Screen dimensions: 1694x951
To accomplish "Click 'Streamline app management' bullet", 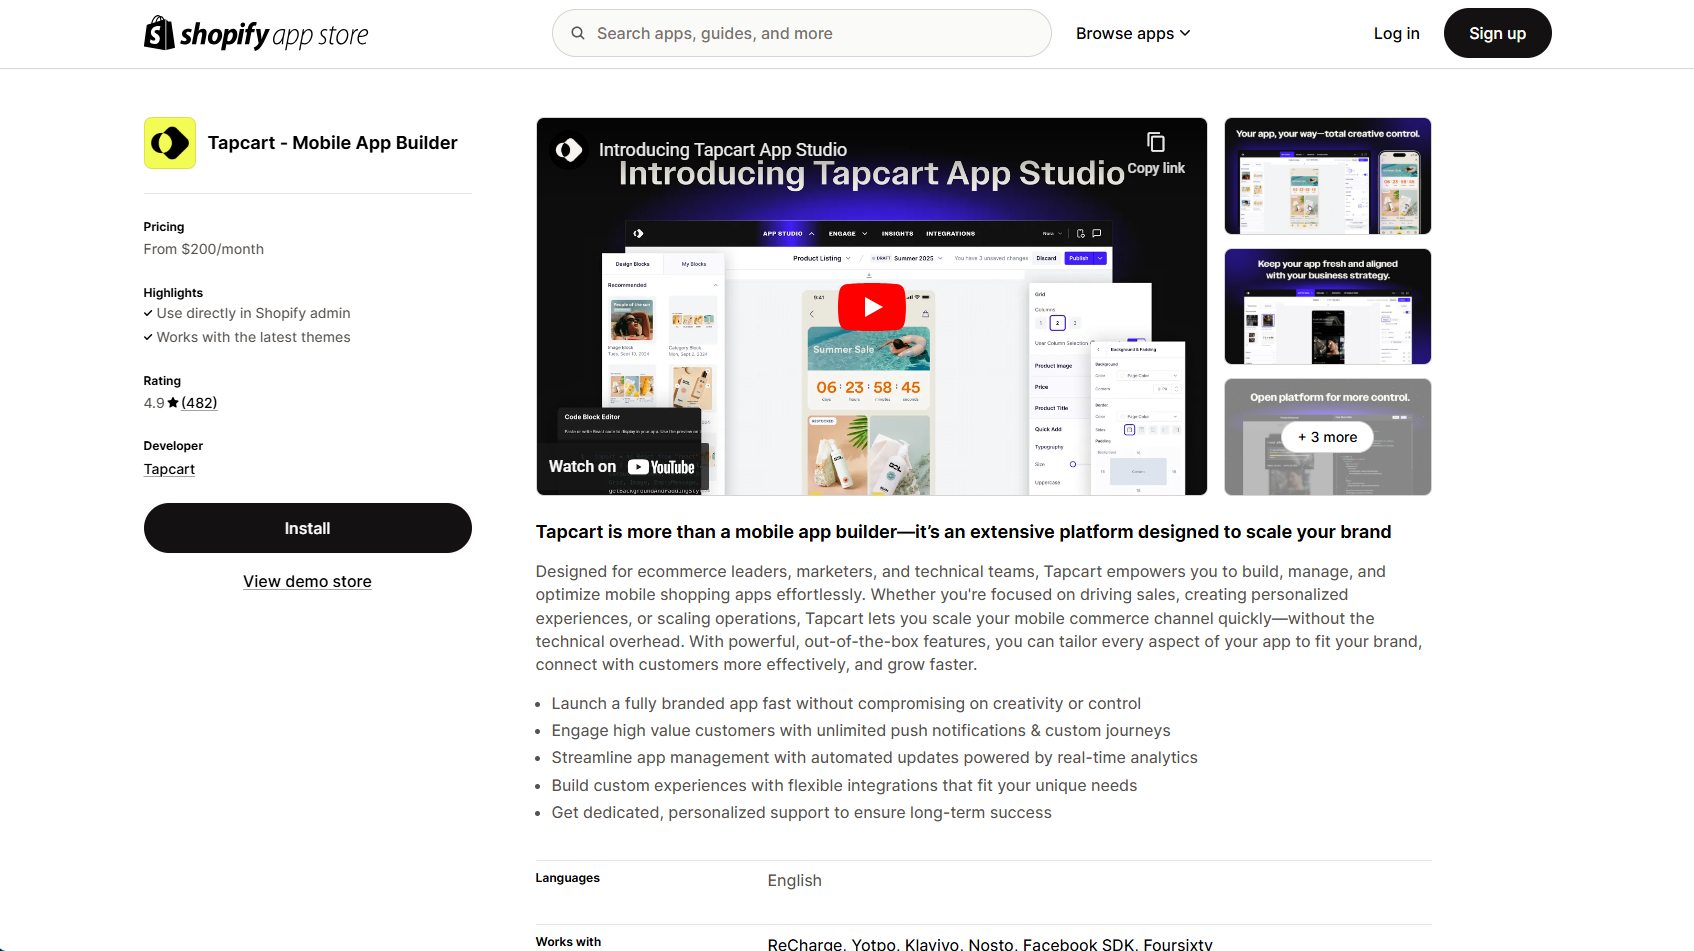I will [x=875, y=758].
